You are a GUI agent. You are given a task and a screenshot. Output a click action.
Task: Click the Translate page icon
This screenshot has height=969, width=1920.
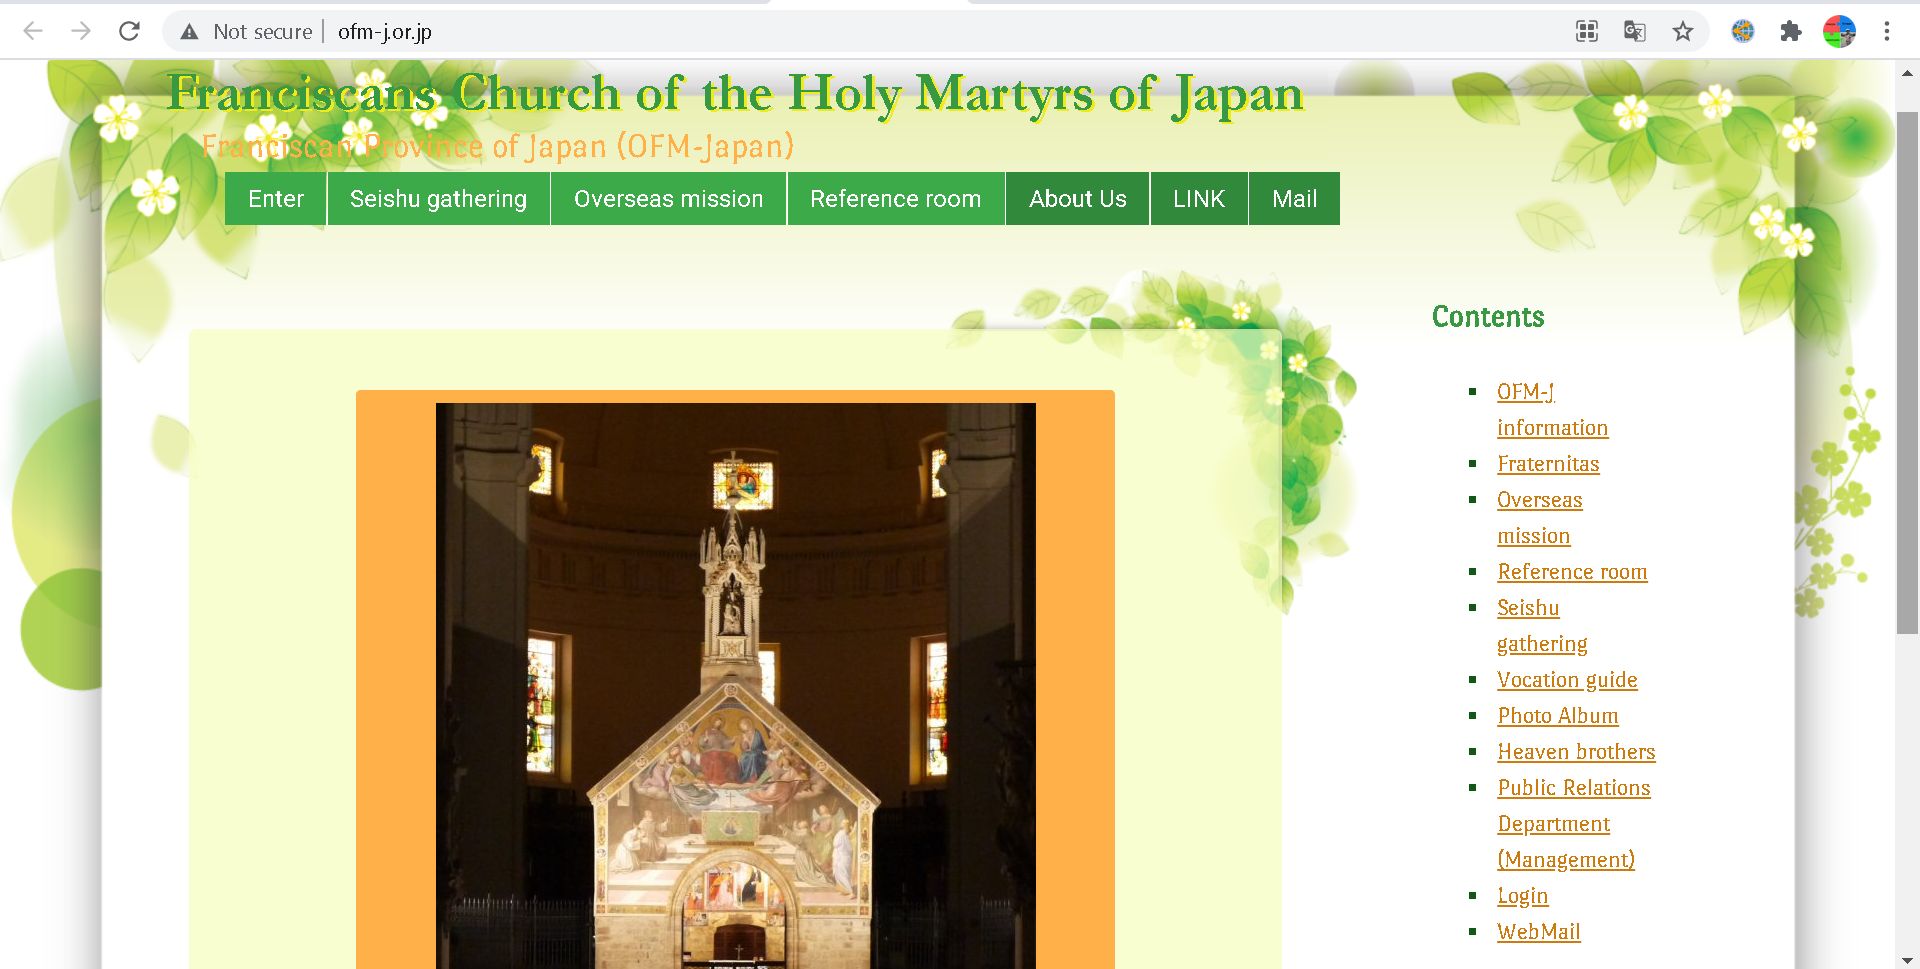pyautogui.click(x=1635, y=31)
